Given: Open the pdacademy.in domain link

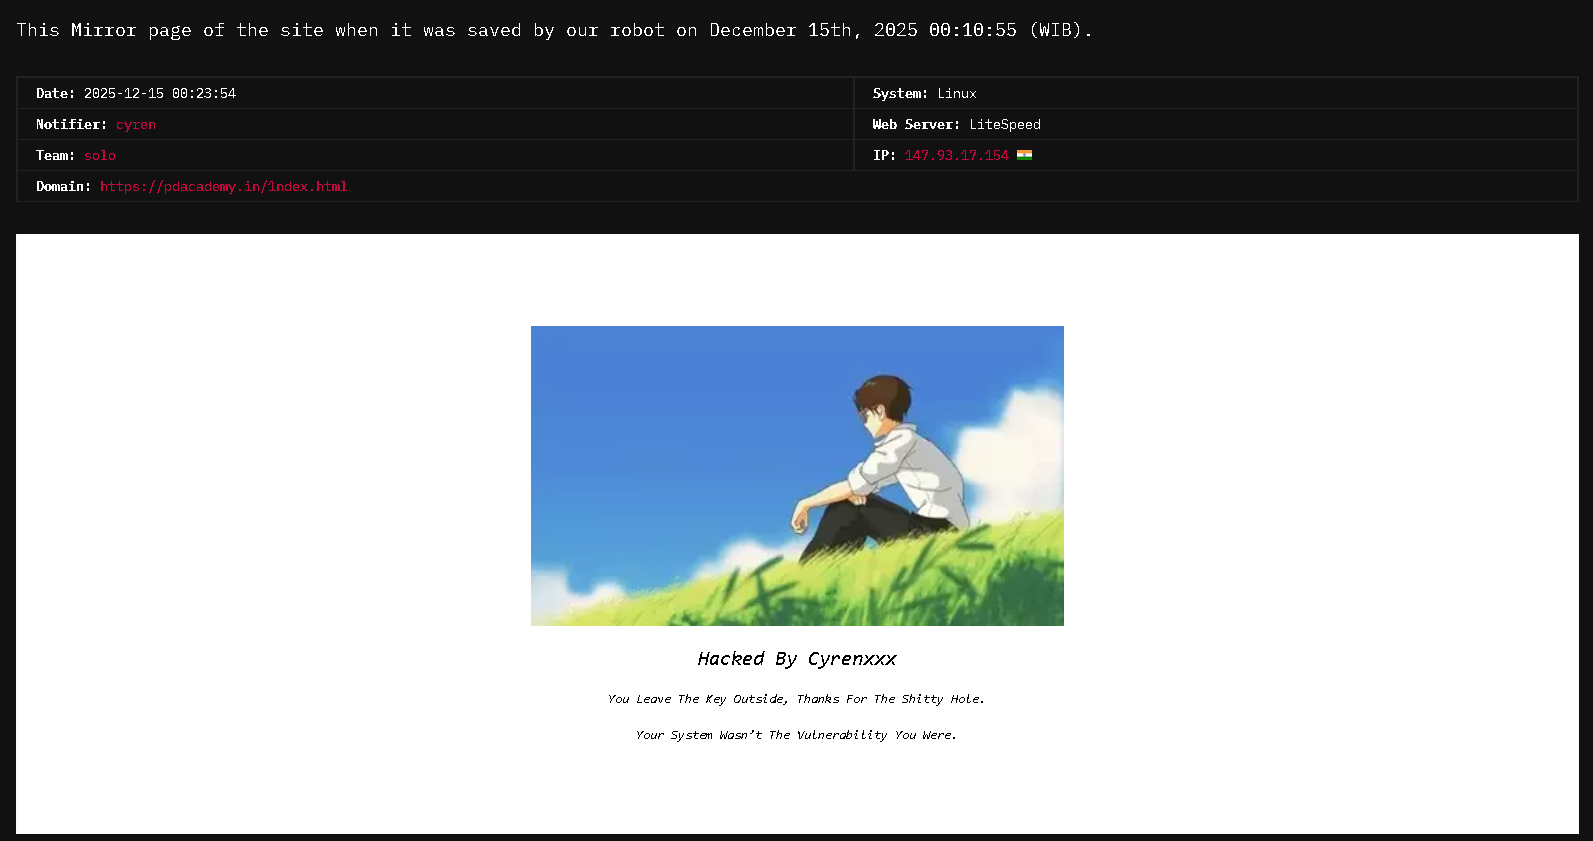Looking at the screenshot, I should point(224,187).
